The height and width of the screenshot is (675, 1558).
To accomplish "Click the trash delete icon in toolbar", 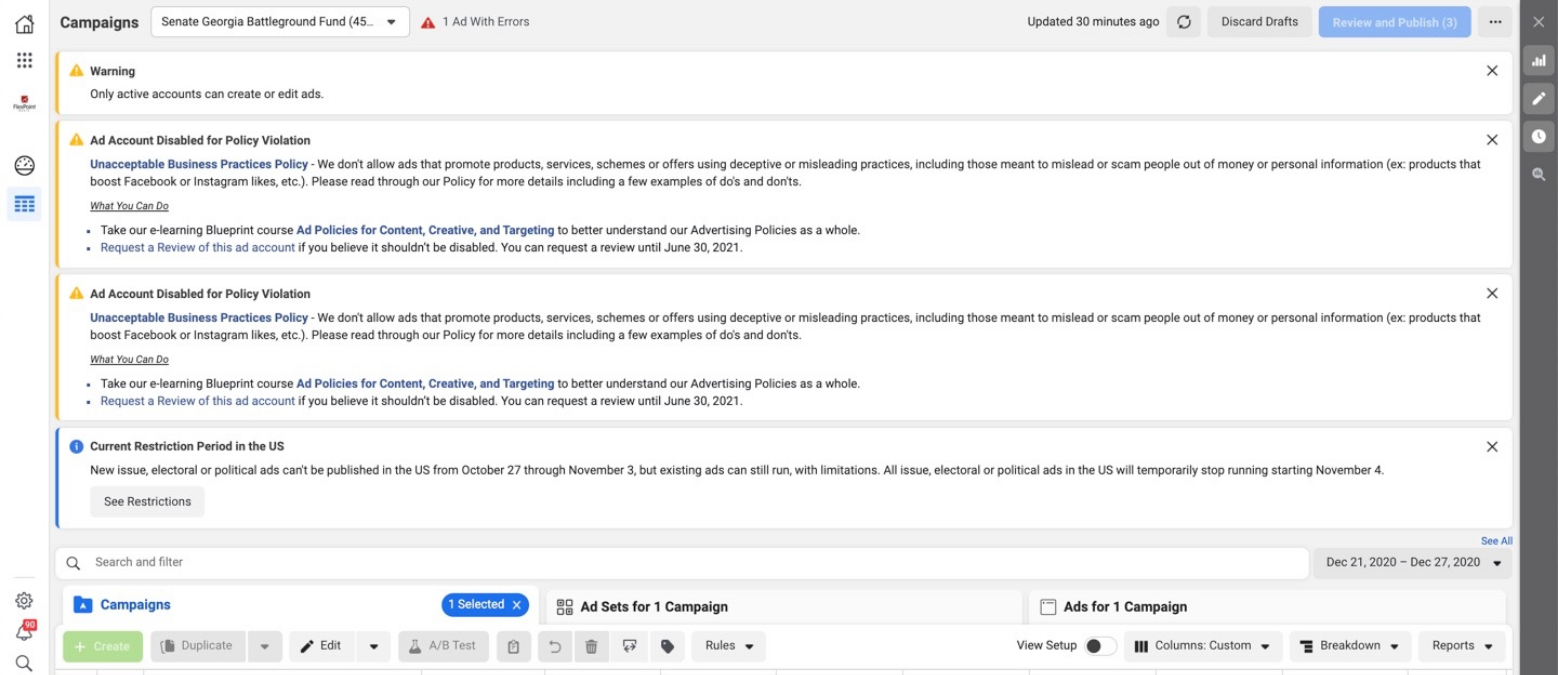I will coord(591,646).
